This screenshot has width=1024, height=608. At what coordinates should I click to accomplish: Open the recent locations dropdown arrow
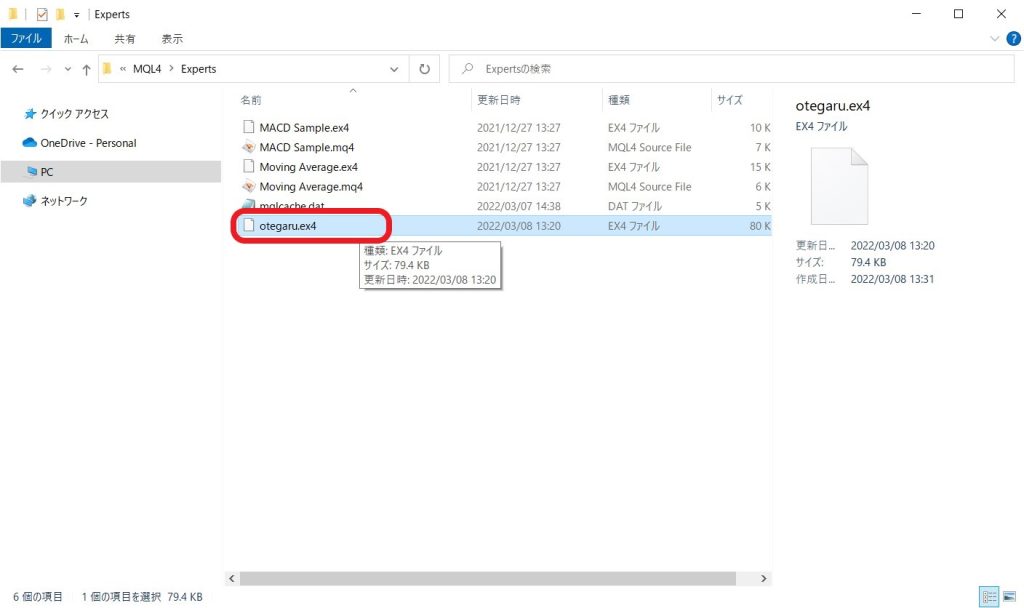click(65, 69)
